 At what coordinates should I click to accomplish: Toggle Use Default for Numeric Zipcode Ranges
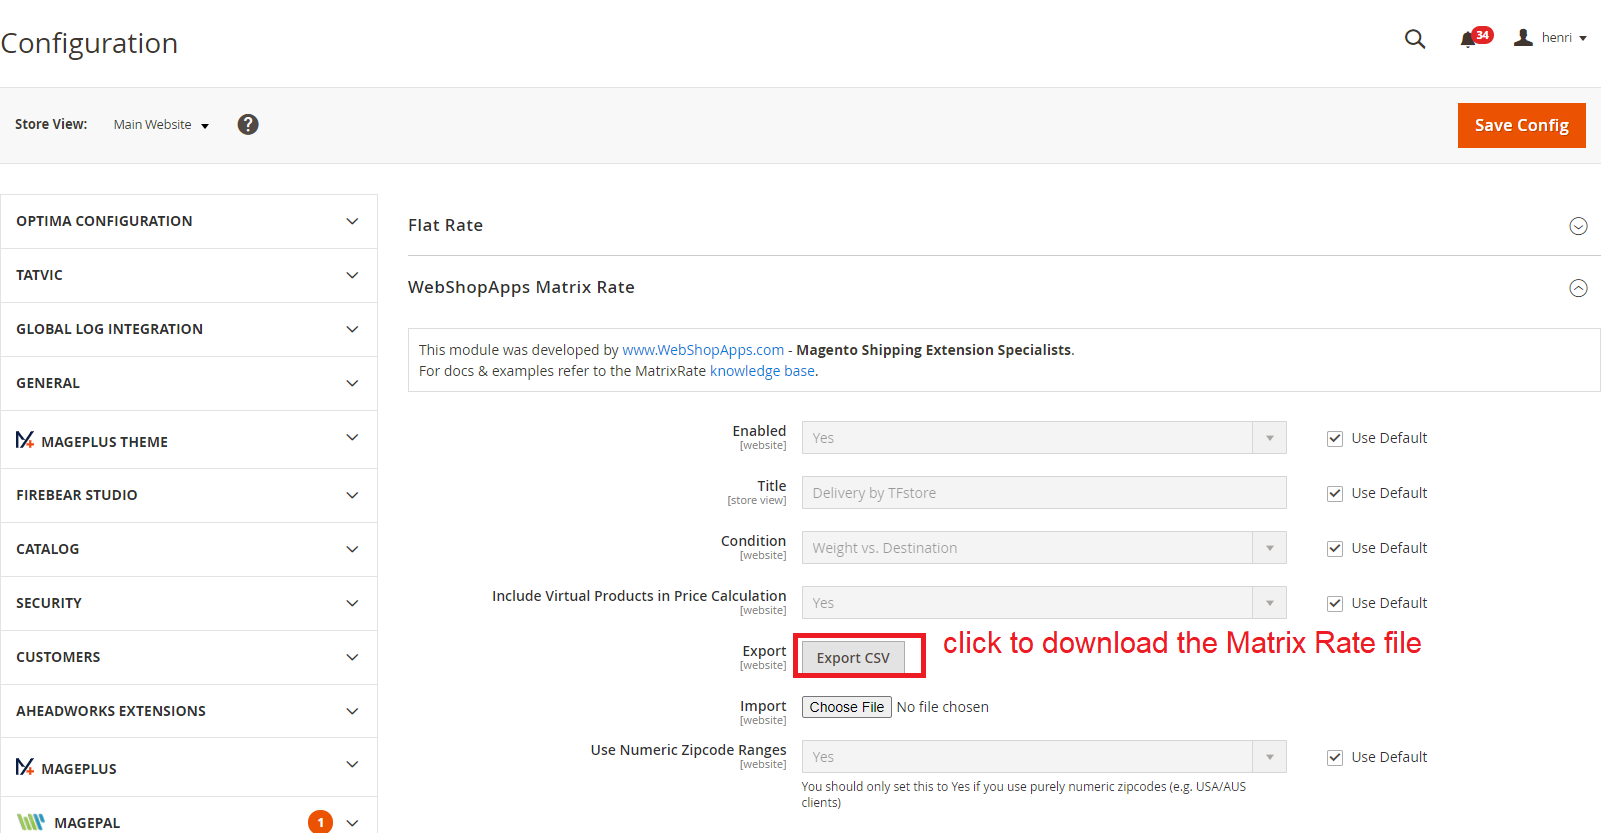pos(1334,757)
